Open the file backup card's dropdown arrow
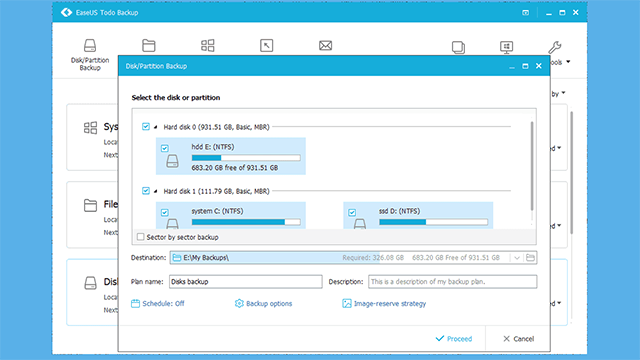640x360 pixels. coord(559,225)
